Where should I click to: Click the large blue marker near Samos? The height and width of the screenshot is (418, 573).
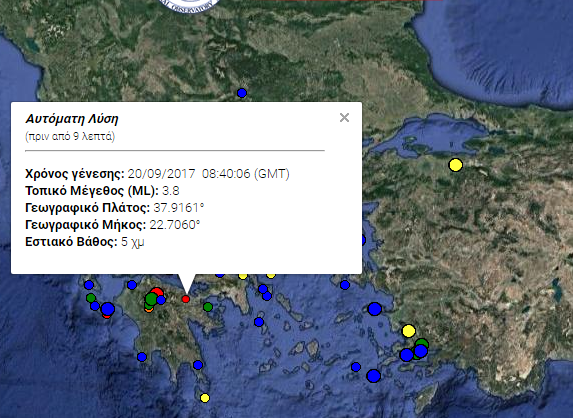click(375, 309)
